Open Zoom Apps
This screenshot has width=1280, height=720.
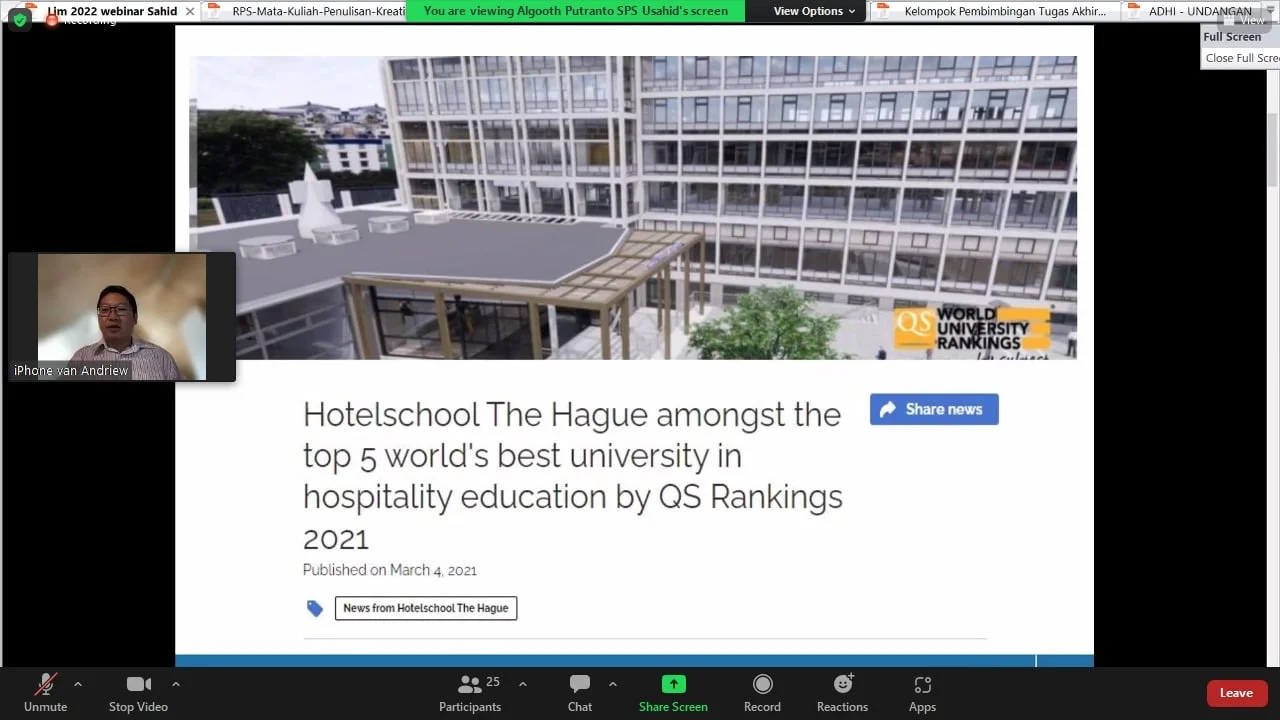point(922,693)
